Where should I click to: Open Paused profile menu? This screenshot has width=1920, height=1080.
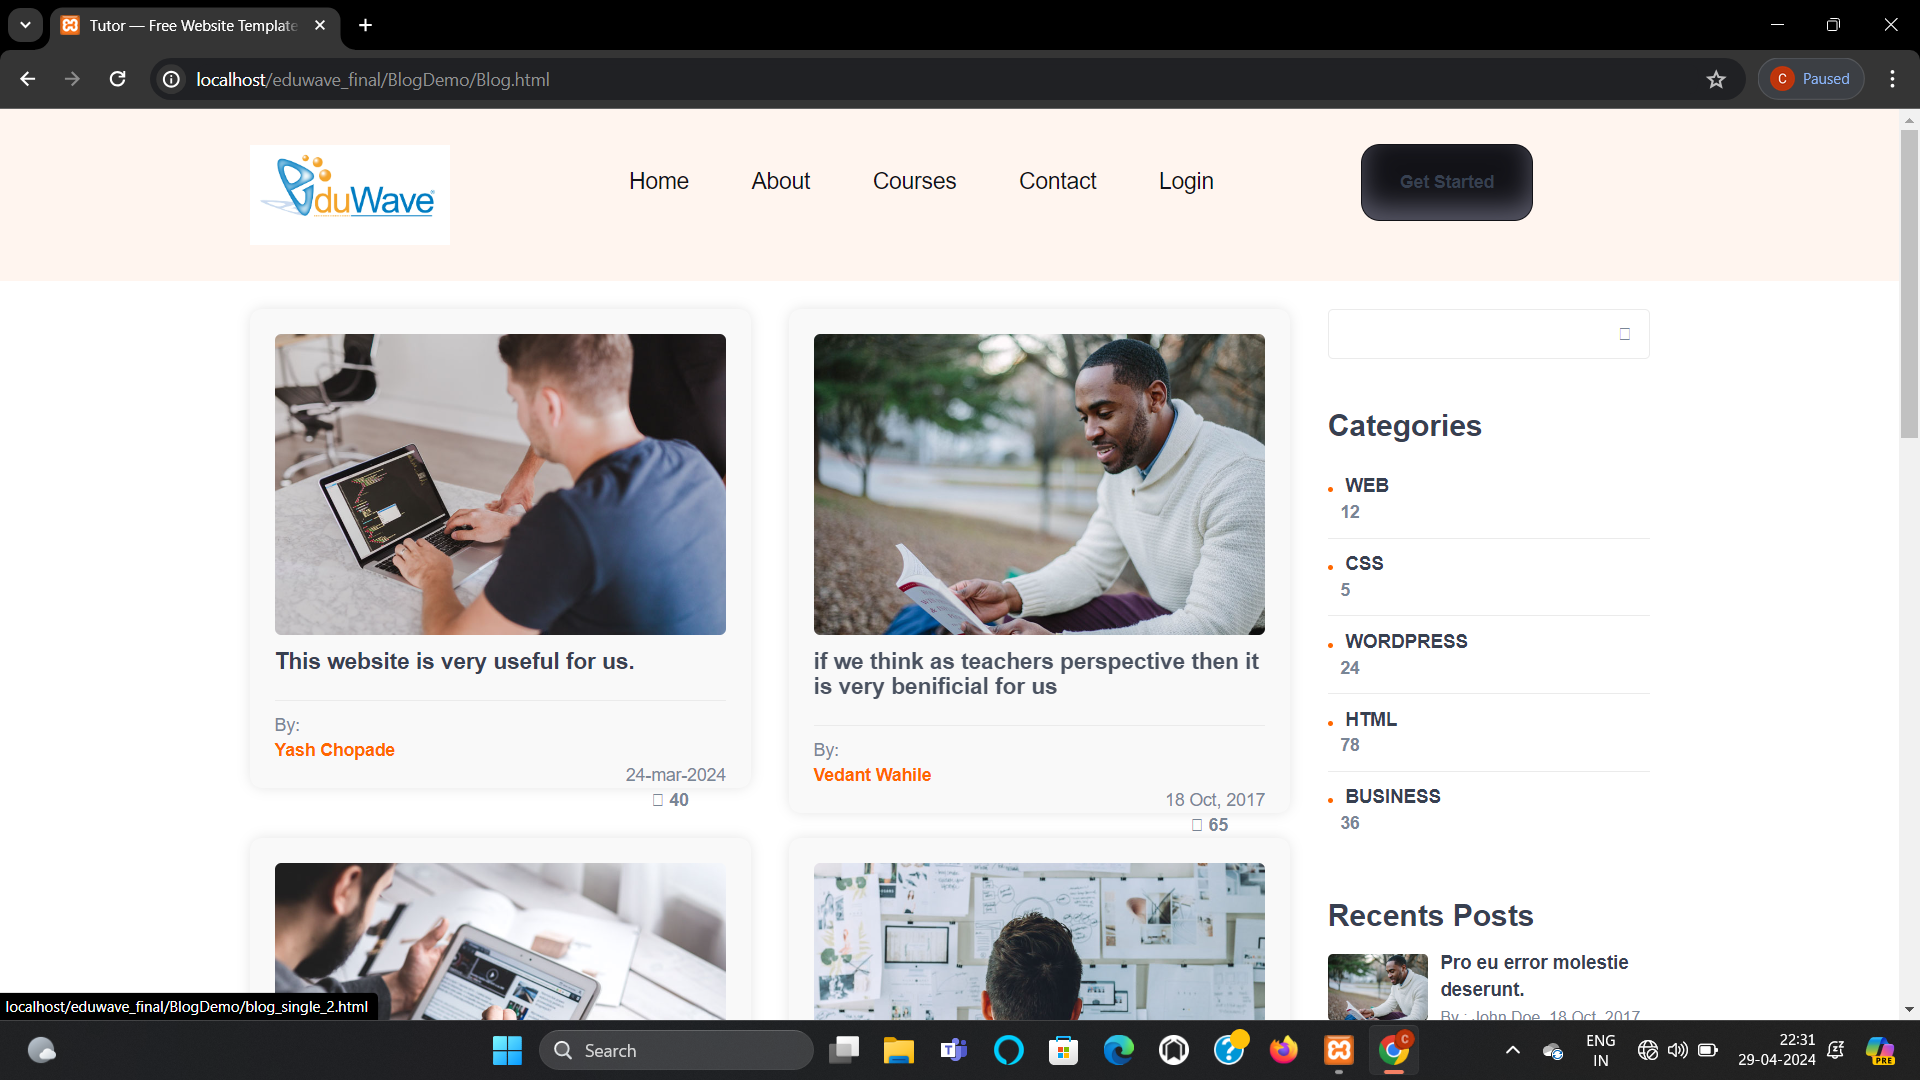click(1810, 79)
